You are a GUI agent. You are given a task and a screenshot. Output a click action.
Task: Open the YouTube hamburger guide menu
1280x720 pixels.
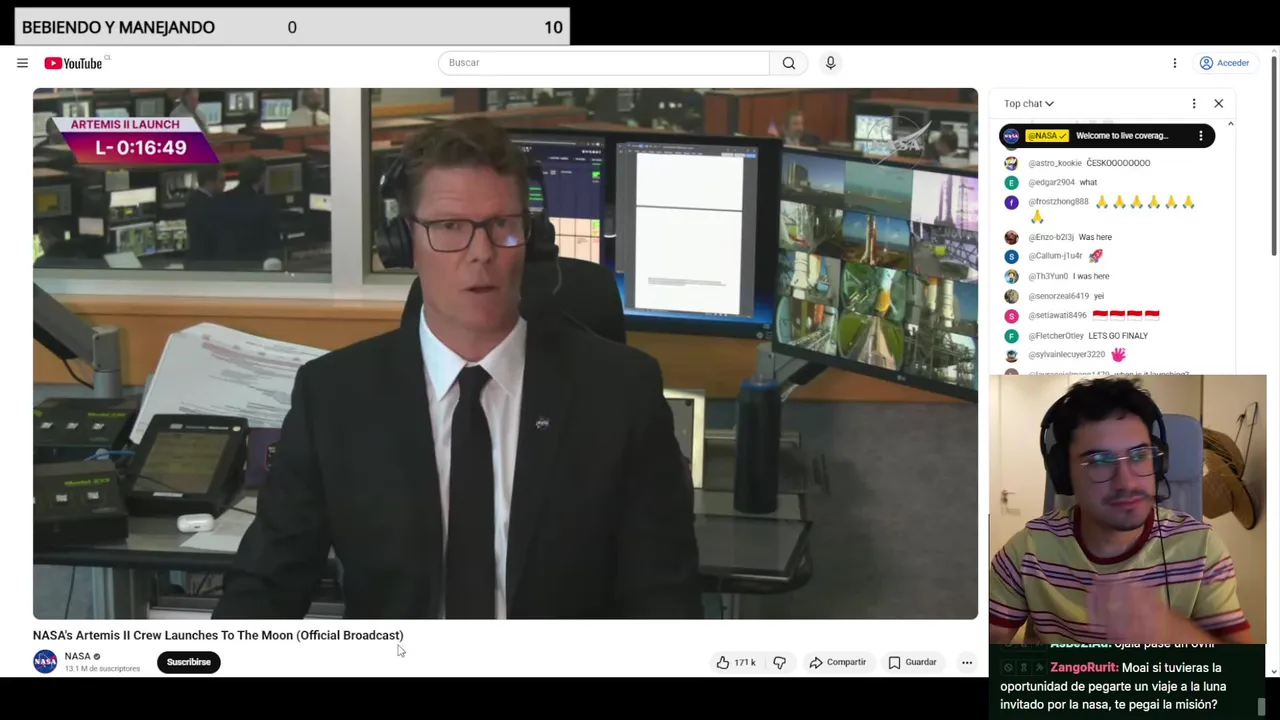(x=22, y=63)
